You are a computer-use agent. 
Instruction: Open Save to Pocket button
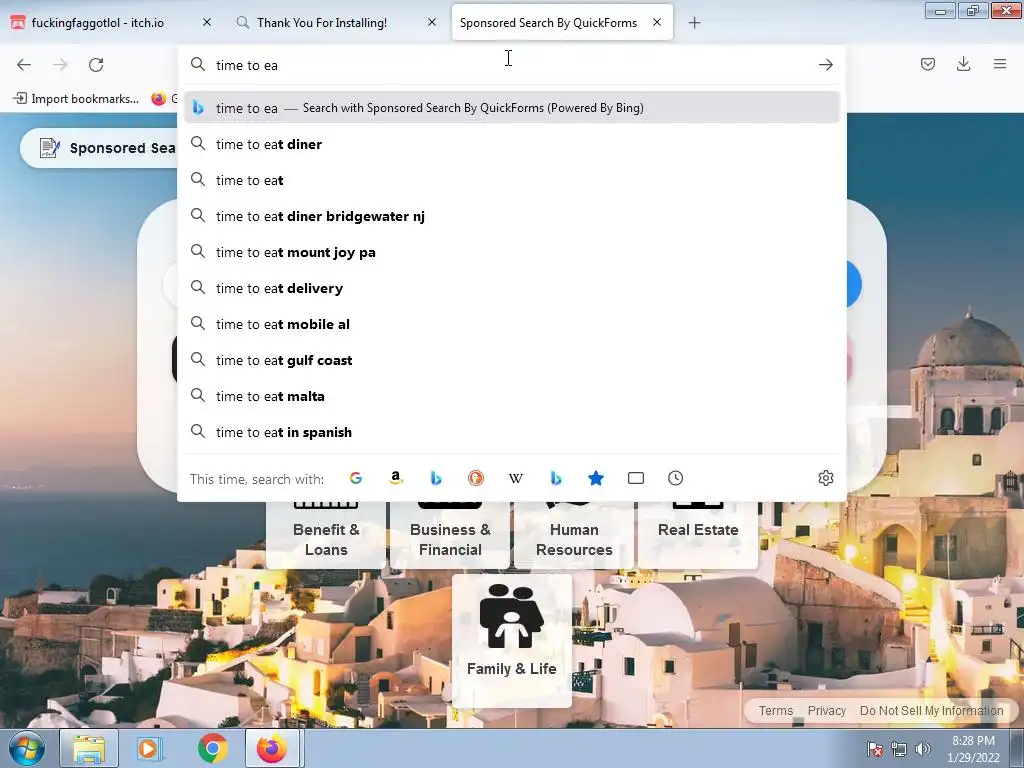coord(927,64)
